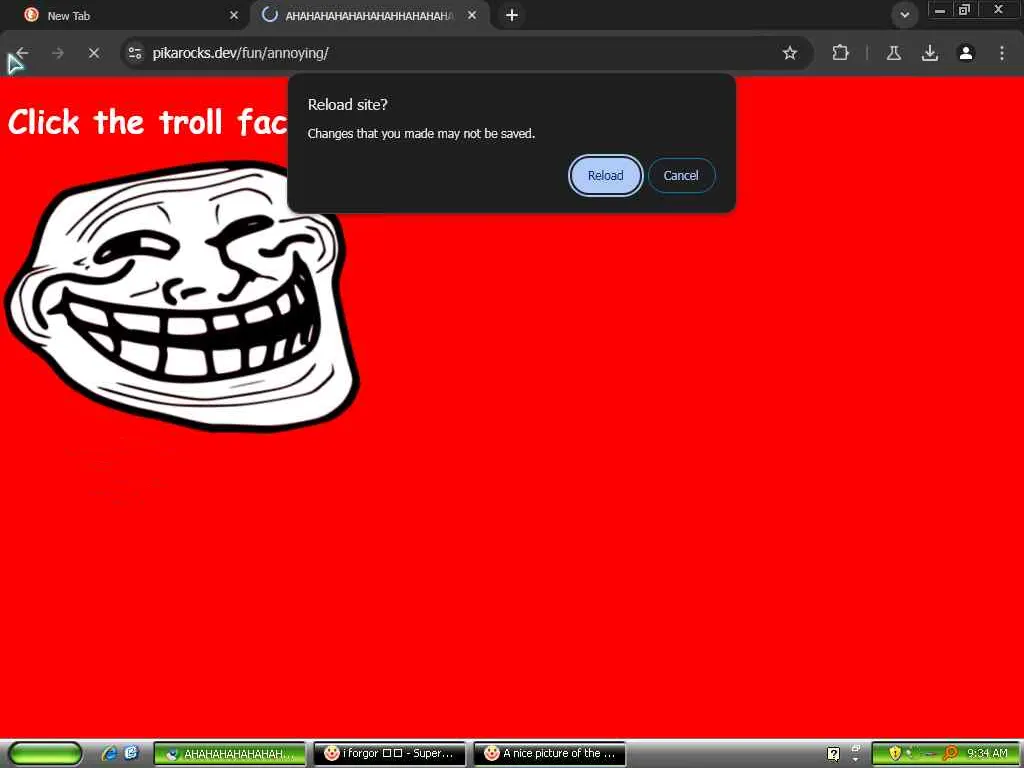Open the Extensions puzzle icon

840,53
